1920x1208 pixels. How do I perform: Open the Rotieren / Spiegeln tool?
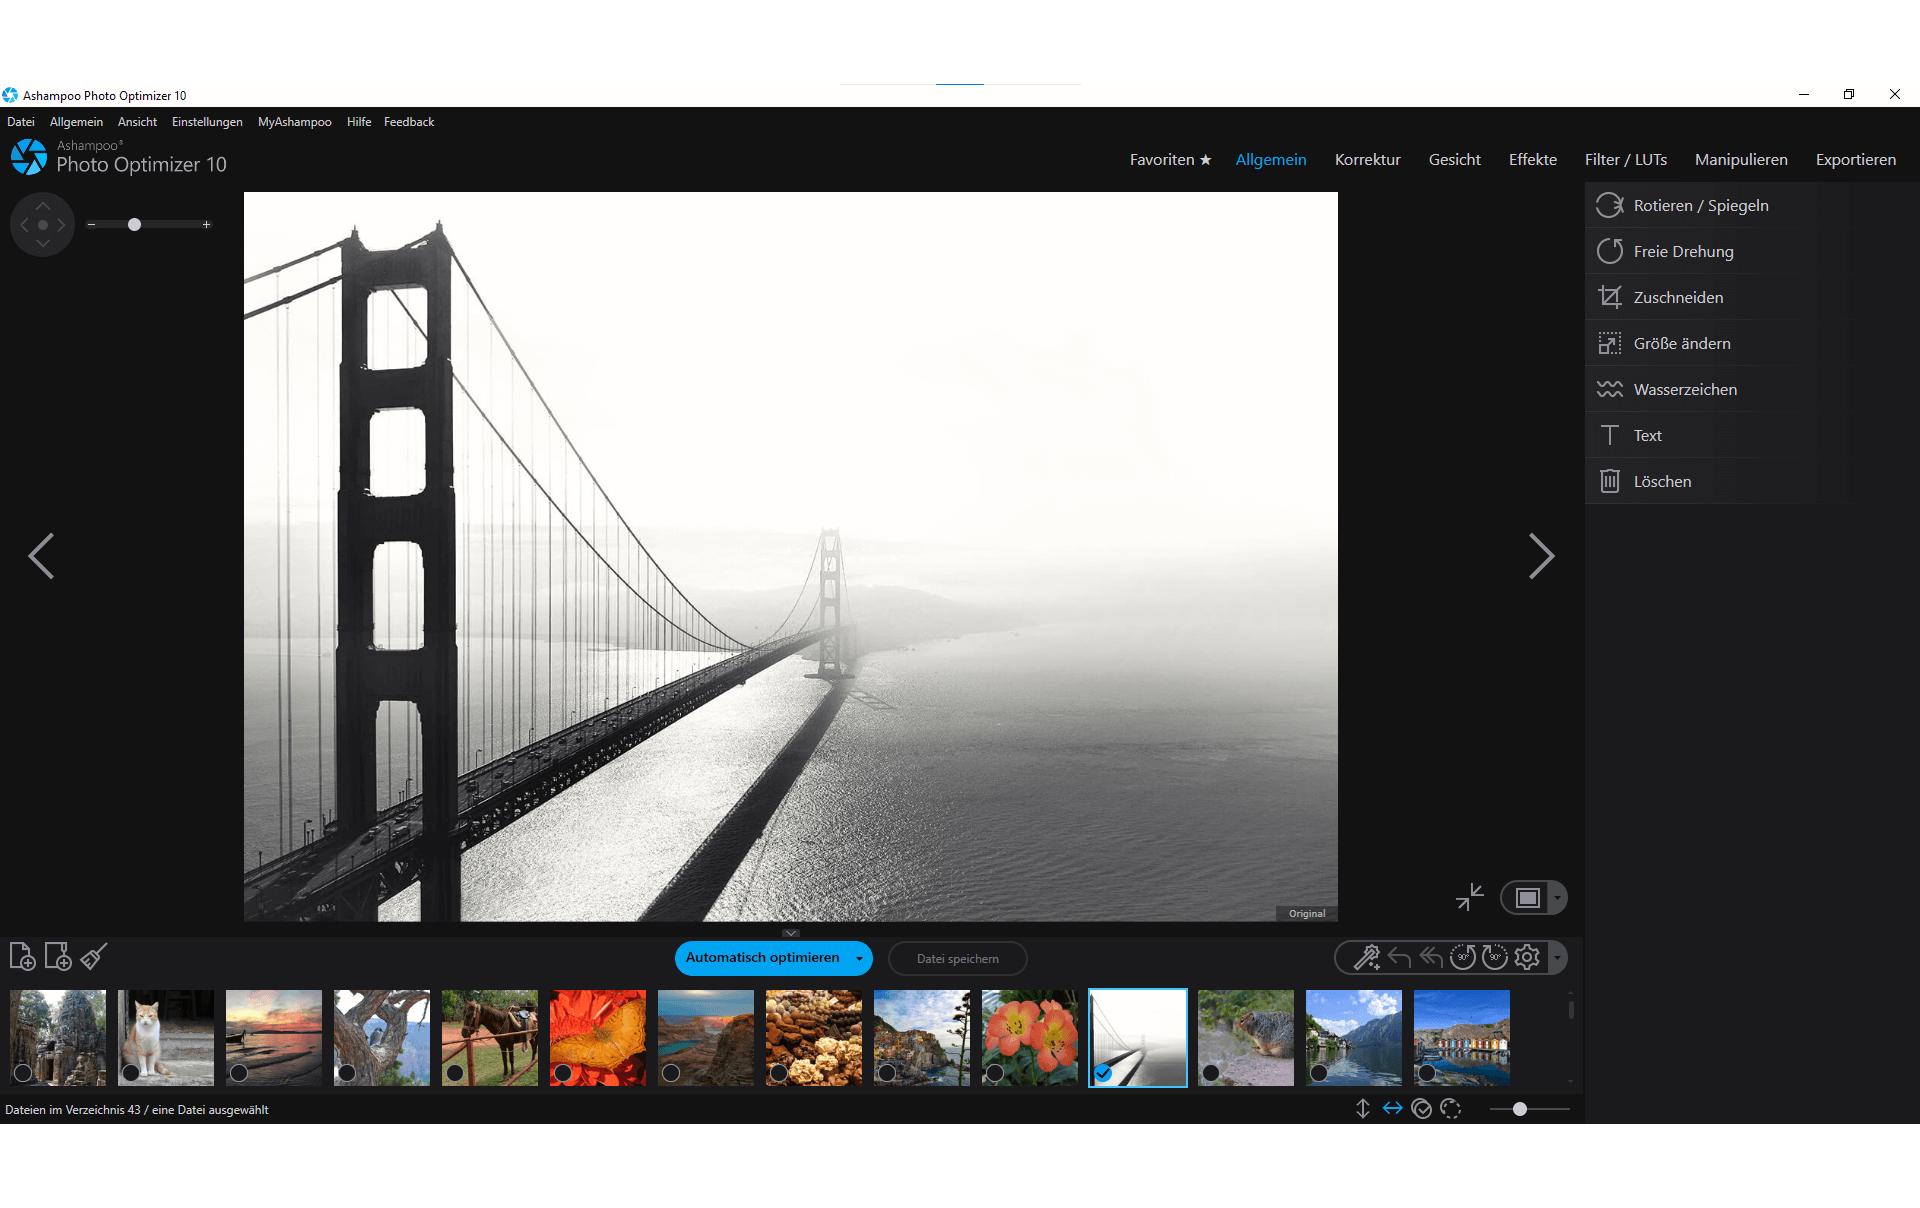click(1700, 205)
